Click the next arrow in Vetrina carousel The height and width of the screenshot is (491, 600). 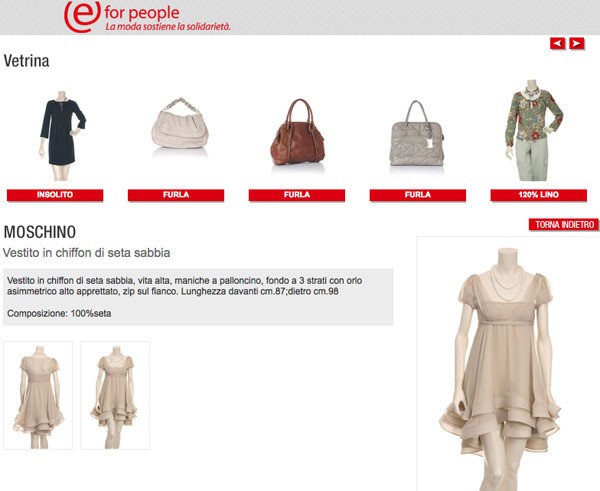click(577, 43)
